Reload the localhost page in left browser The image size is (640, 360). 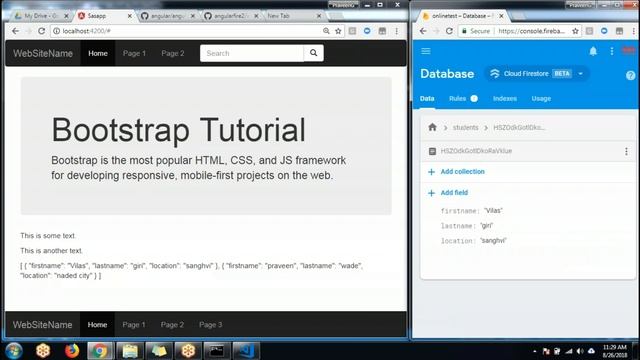point(41,31)
